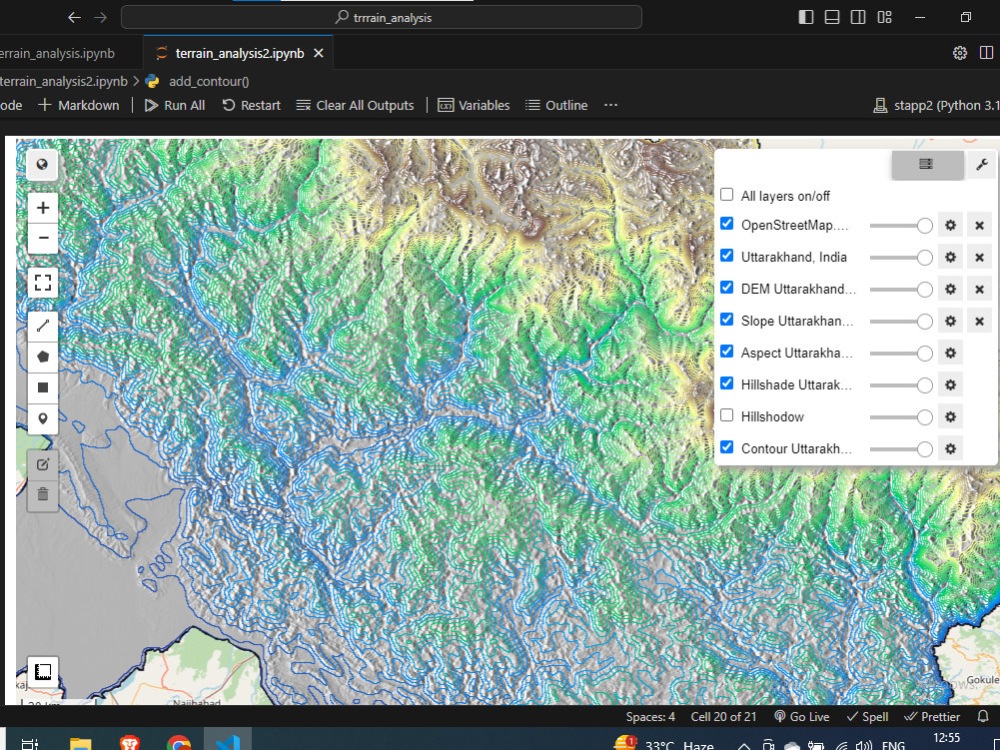Hide the Contour Uttarakhand layer
The height and width of the screenshot is (750, 1000).
(x=726, y=447)
